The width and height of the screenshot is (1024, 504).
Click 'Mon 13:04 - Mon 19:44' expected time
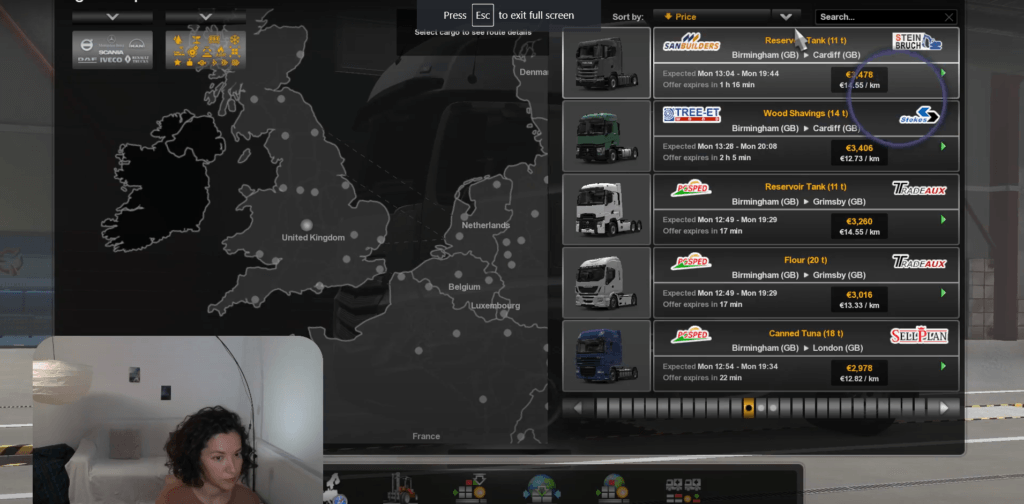click(738, 74)
